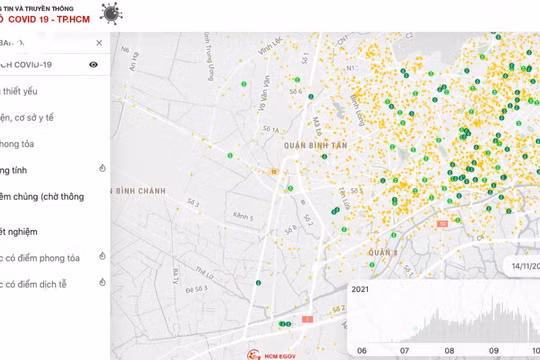Click the coronavirus logo in the header
This screenshot has width=540, height=360.
(x=111, y=13)
